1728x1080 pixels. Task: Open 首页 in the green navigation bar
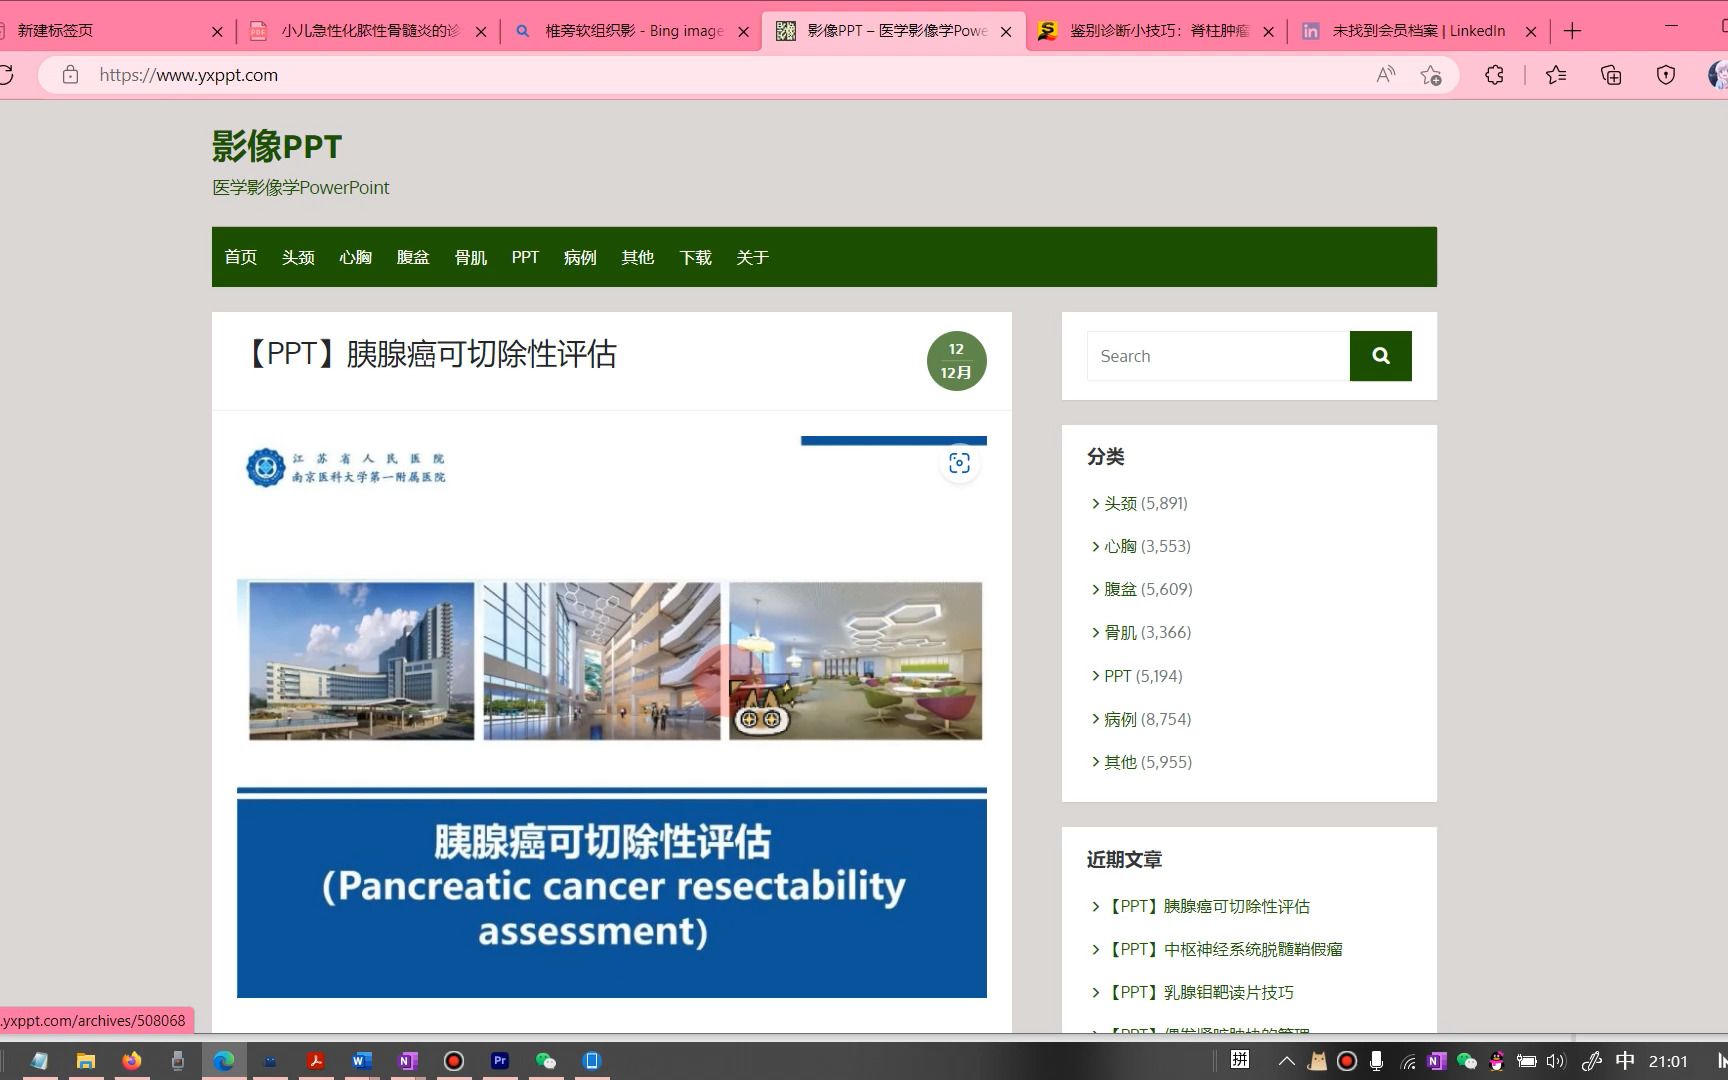click(x=241, y=257)
